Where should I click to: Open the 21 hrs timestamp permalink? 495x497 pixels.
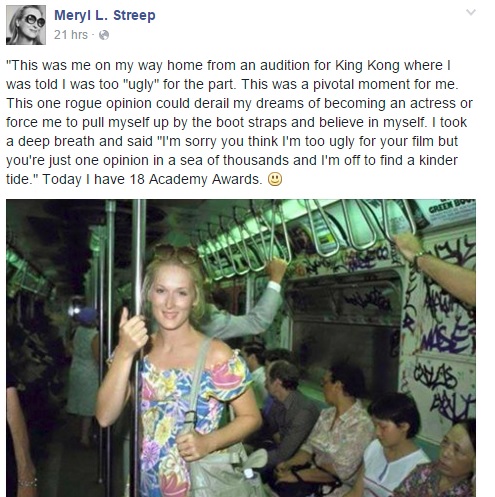click(x=71, y=35)
